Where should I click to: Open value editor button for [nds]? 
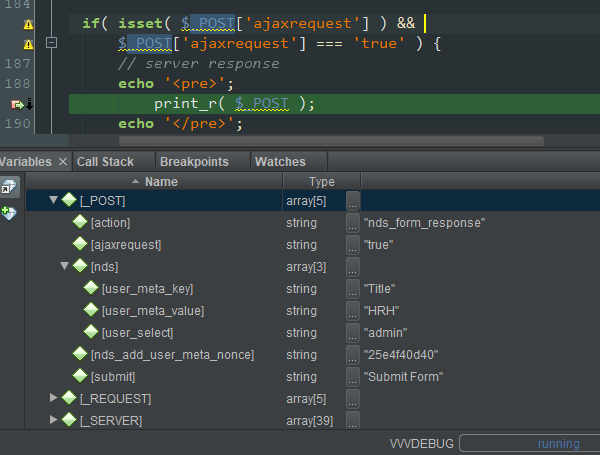(x=353, y=267)
